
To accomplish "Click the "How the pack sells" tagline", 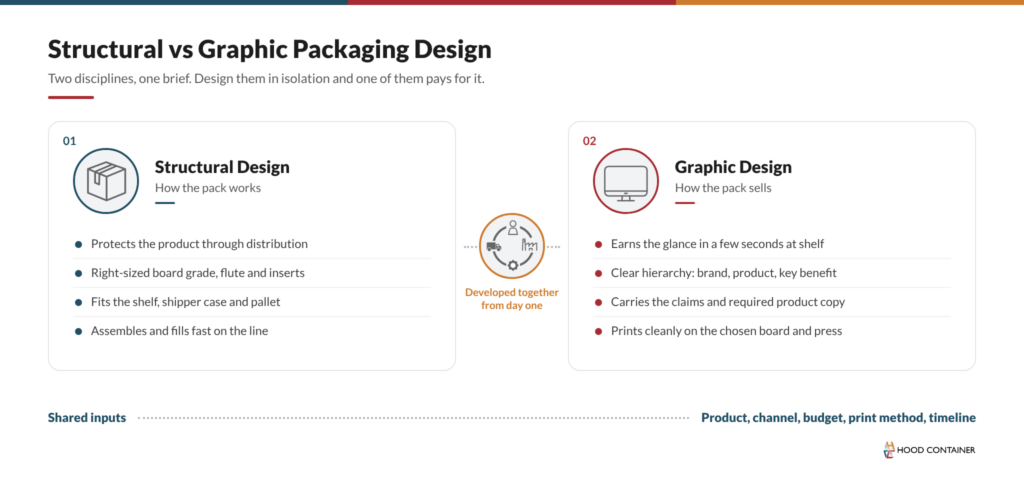I will tap(723, 188).
